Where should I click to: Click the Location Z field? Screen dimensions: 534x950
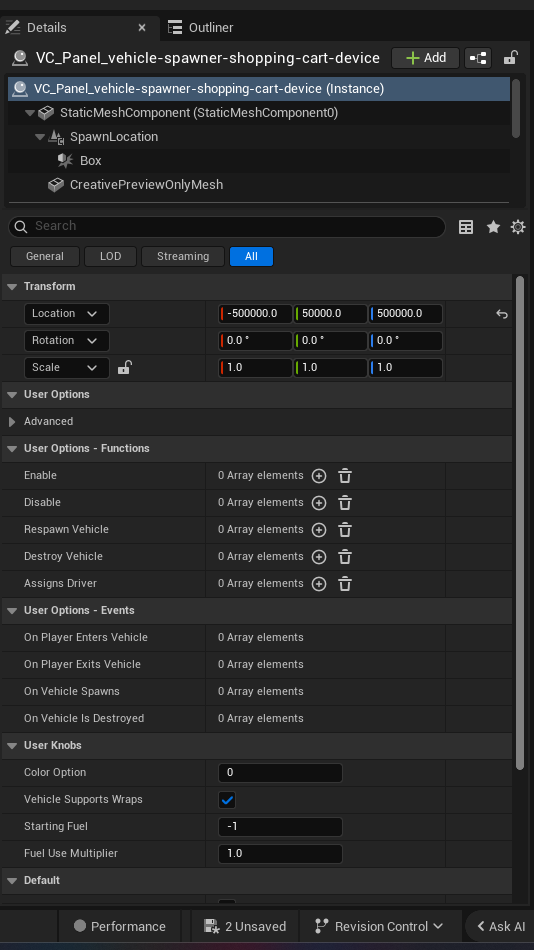[x=406, y=314]
